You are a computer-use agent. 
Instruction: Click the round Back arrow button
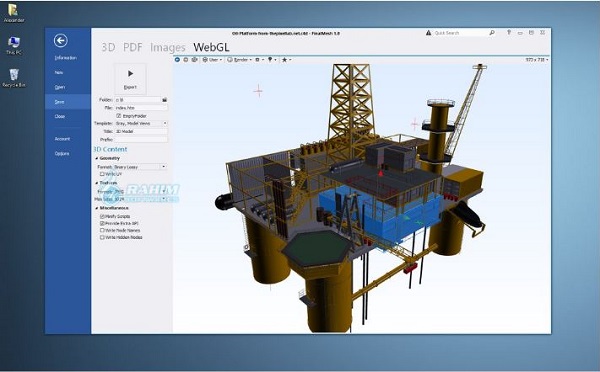60,41
